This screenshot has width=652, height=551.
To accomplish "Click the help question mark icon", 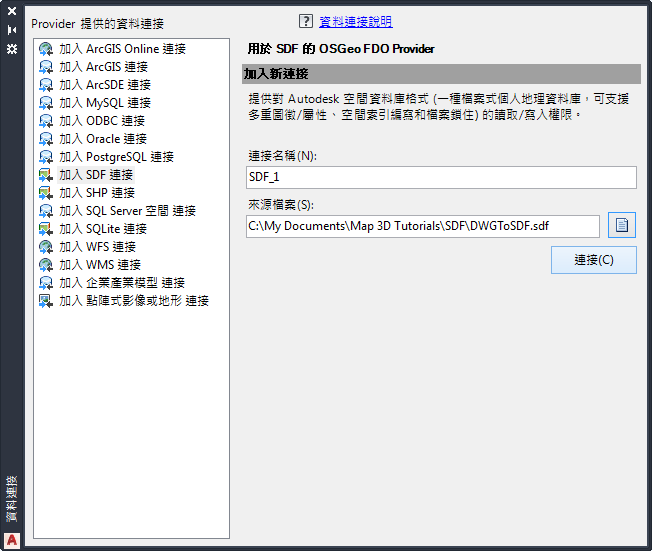I will point(306,21).
